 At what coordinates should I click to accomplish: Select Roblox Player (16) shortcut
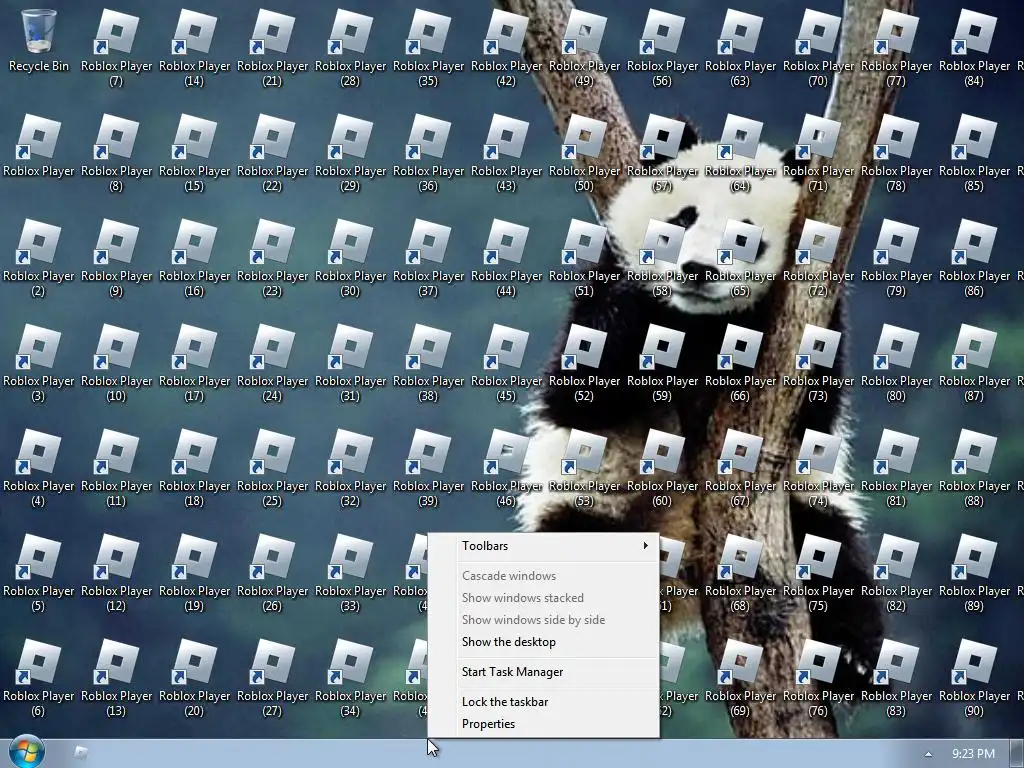point(194,257)
